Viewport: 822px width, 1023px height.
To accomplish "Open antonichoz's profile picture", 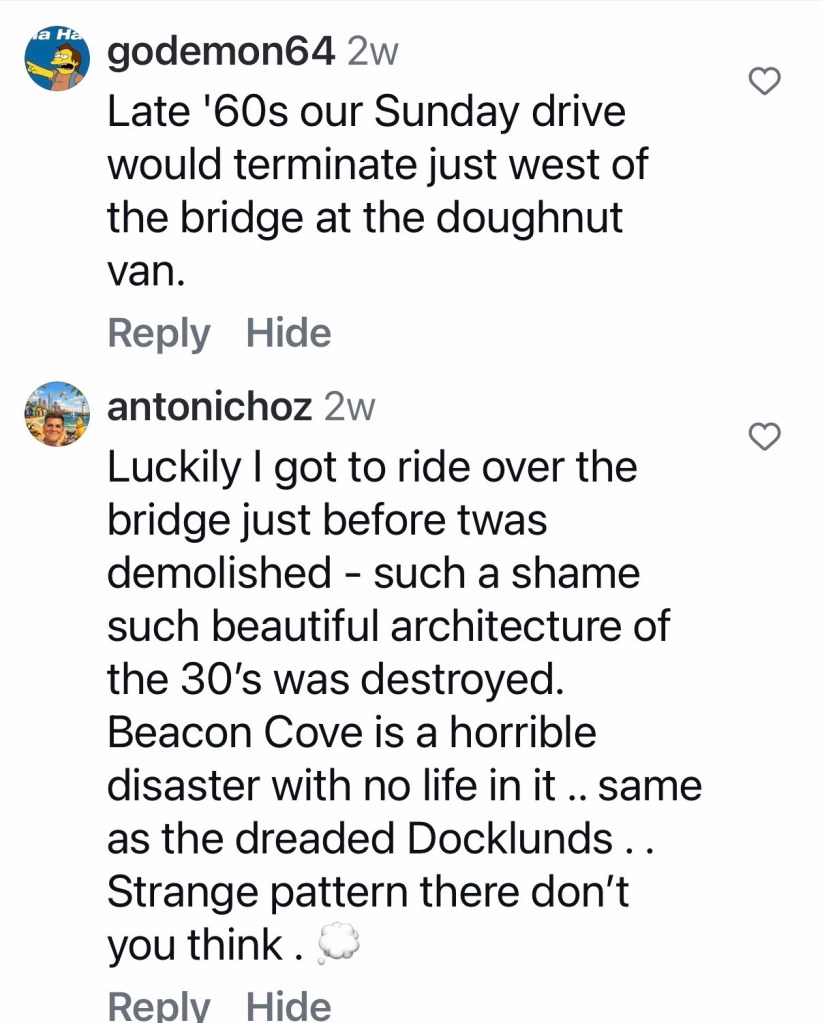I will click(58, 412).
